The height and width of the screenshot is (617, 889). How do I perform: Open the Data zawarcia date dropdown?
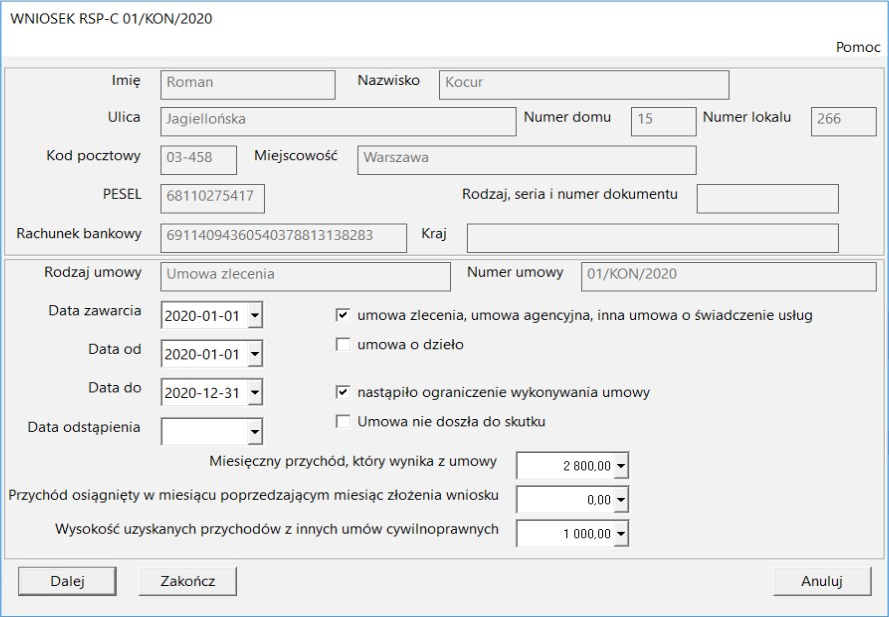click(x=254, y=317)
